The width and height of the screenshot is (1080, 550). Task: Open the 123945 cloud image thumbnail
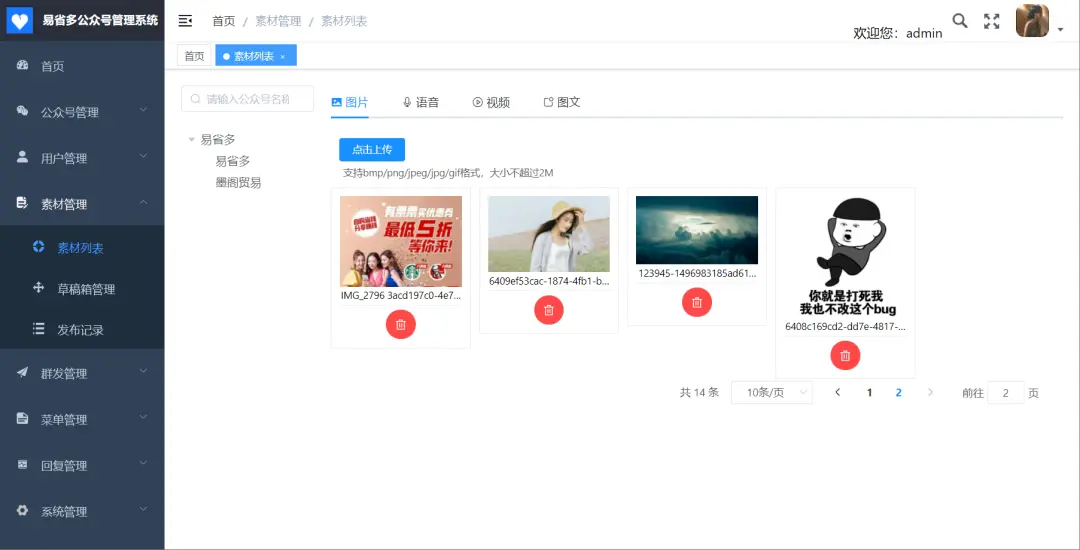tap(697, 230)
